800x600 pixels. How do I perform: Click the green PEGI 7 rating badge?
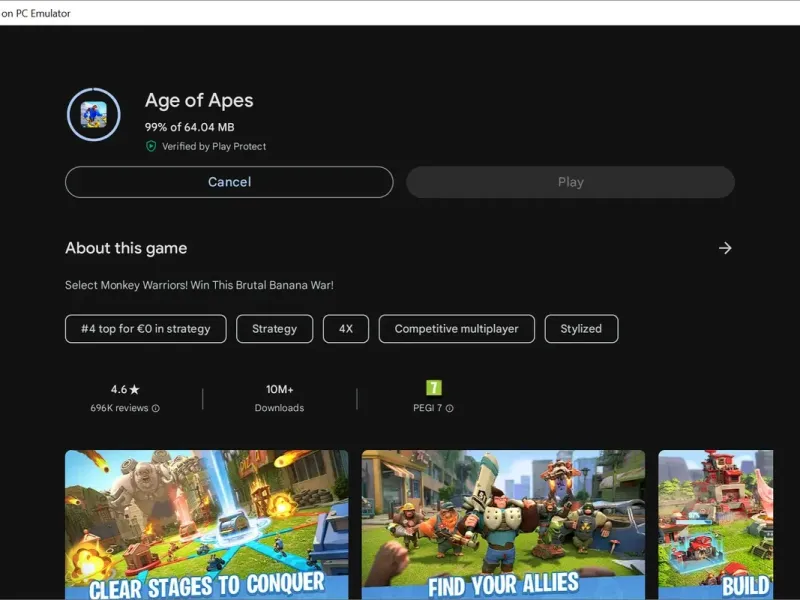point(434,388)
